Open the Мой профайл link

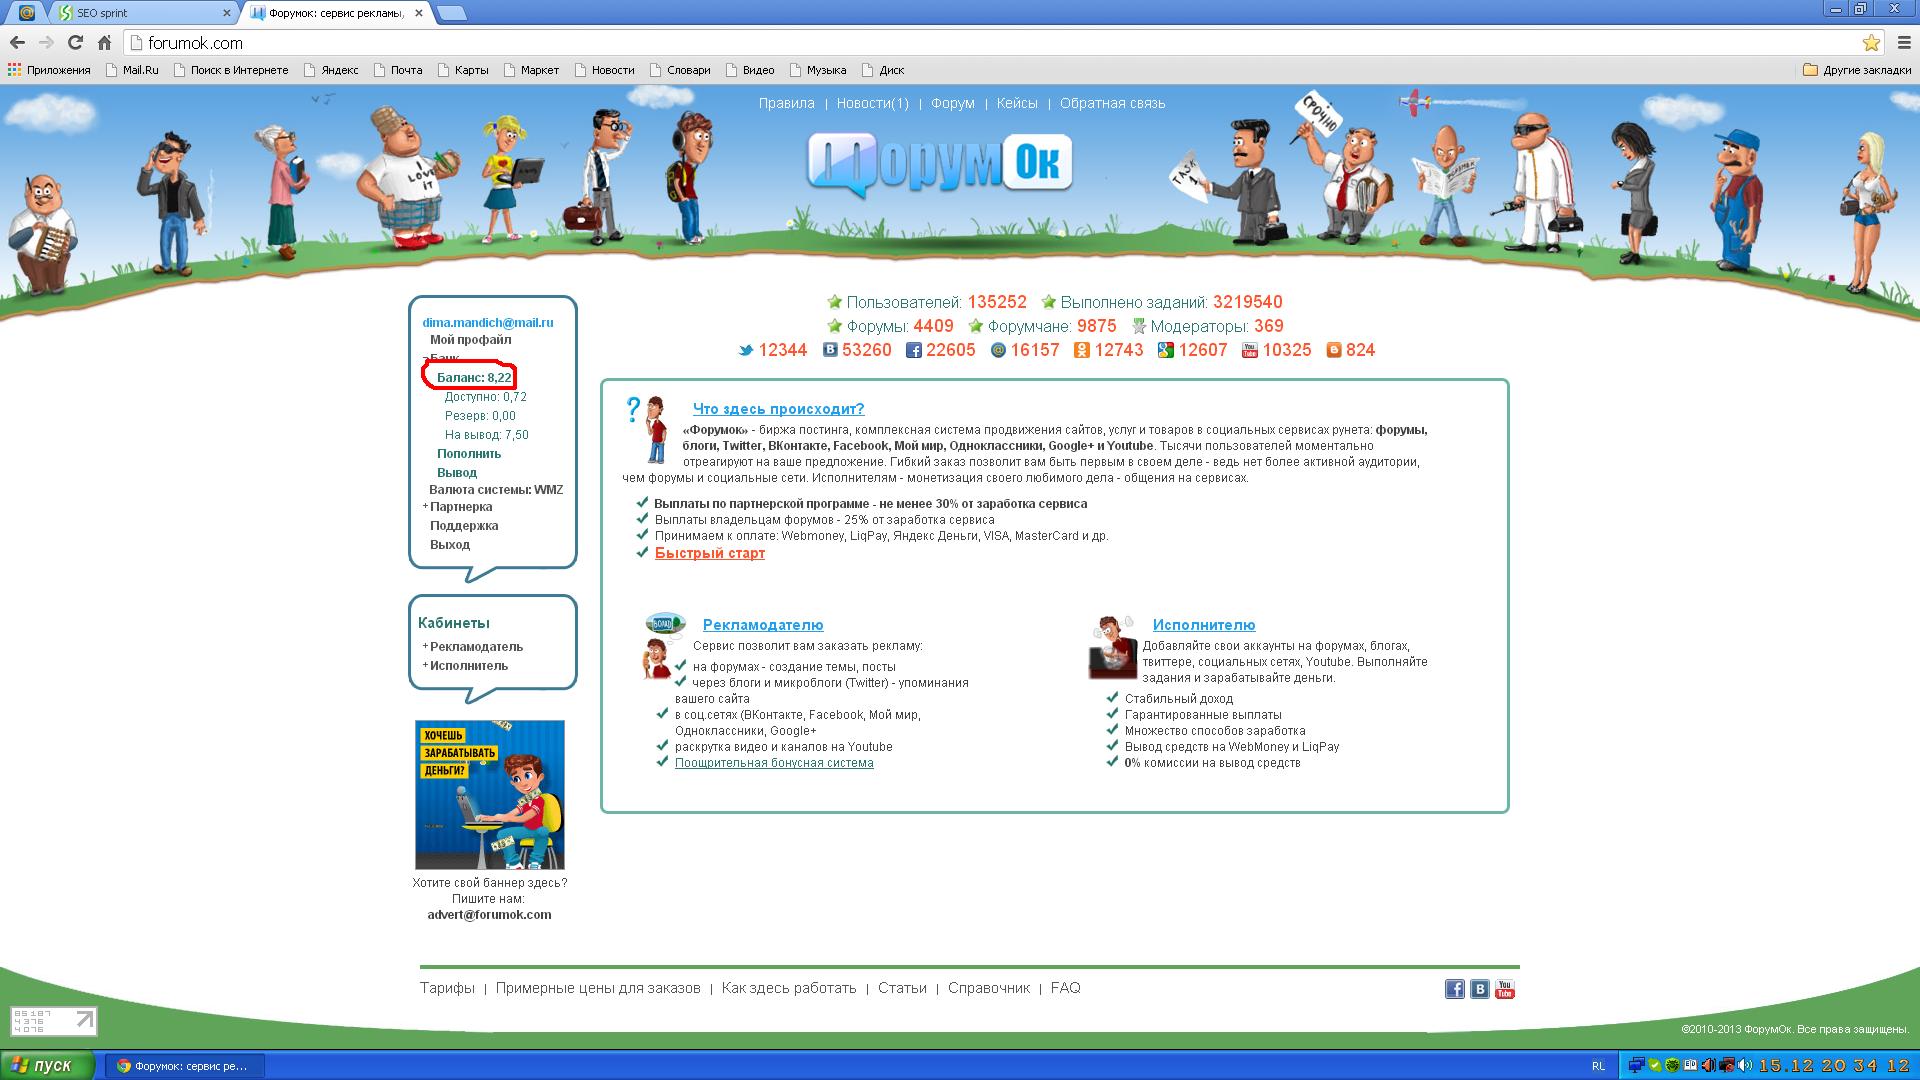click(x=470, y=340)
